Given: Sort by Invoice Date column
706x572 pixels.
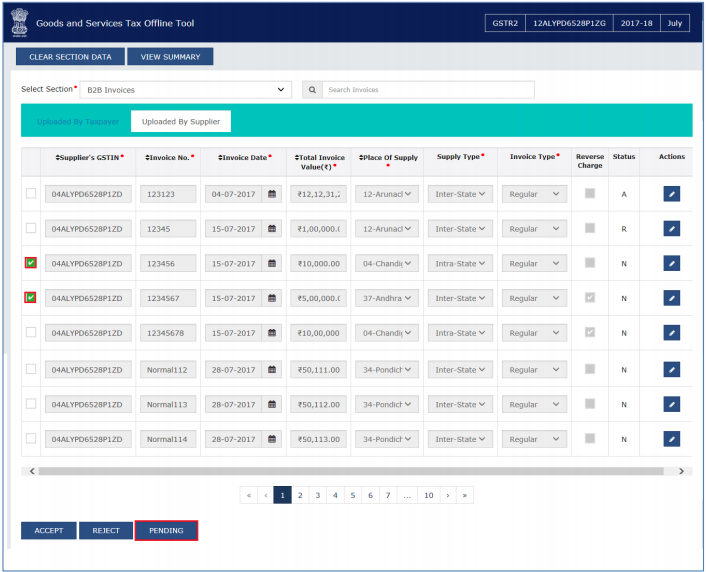Looking at the screenshot, I should 244,158.
